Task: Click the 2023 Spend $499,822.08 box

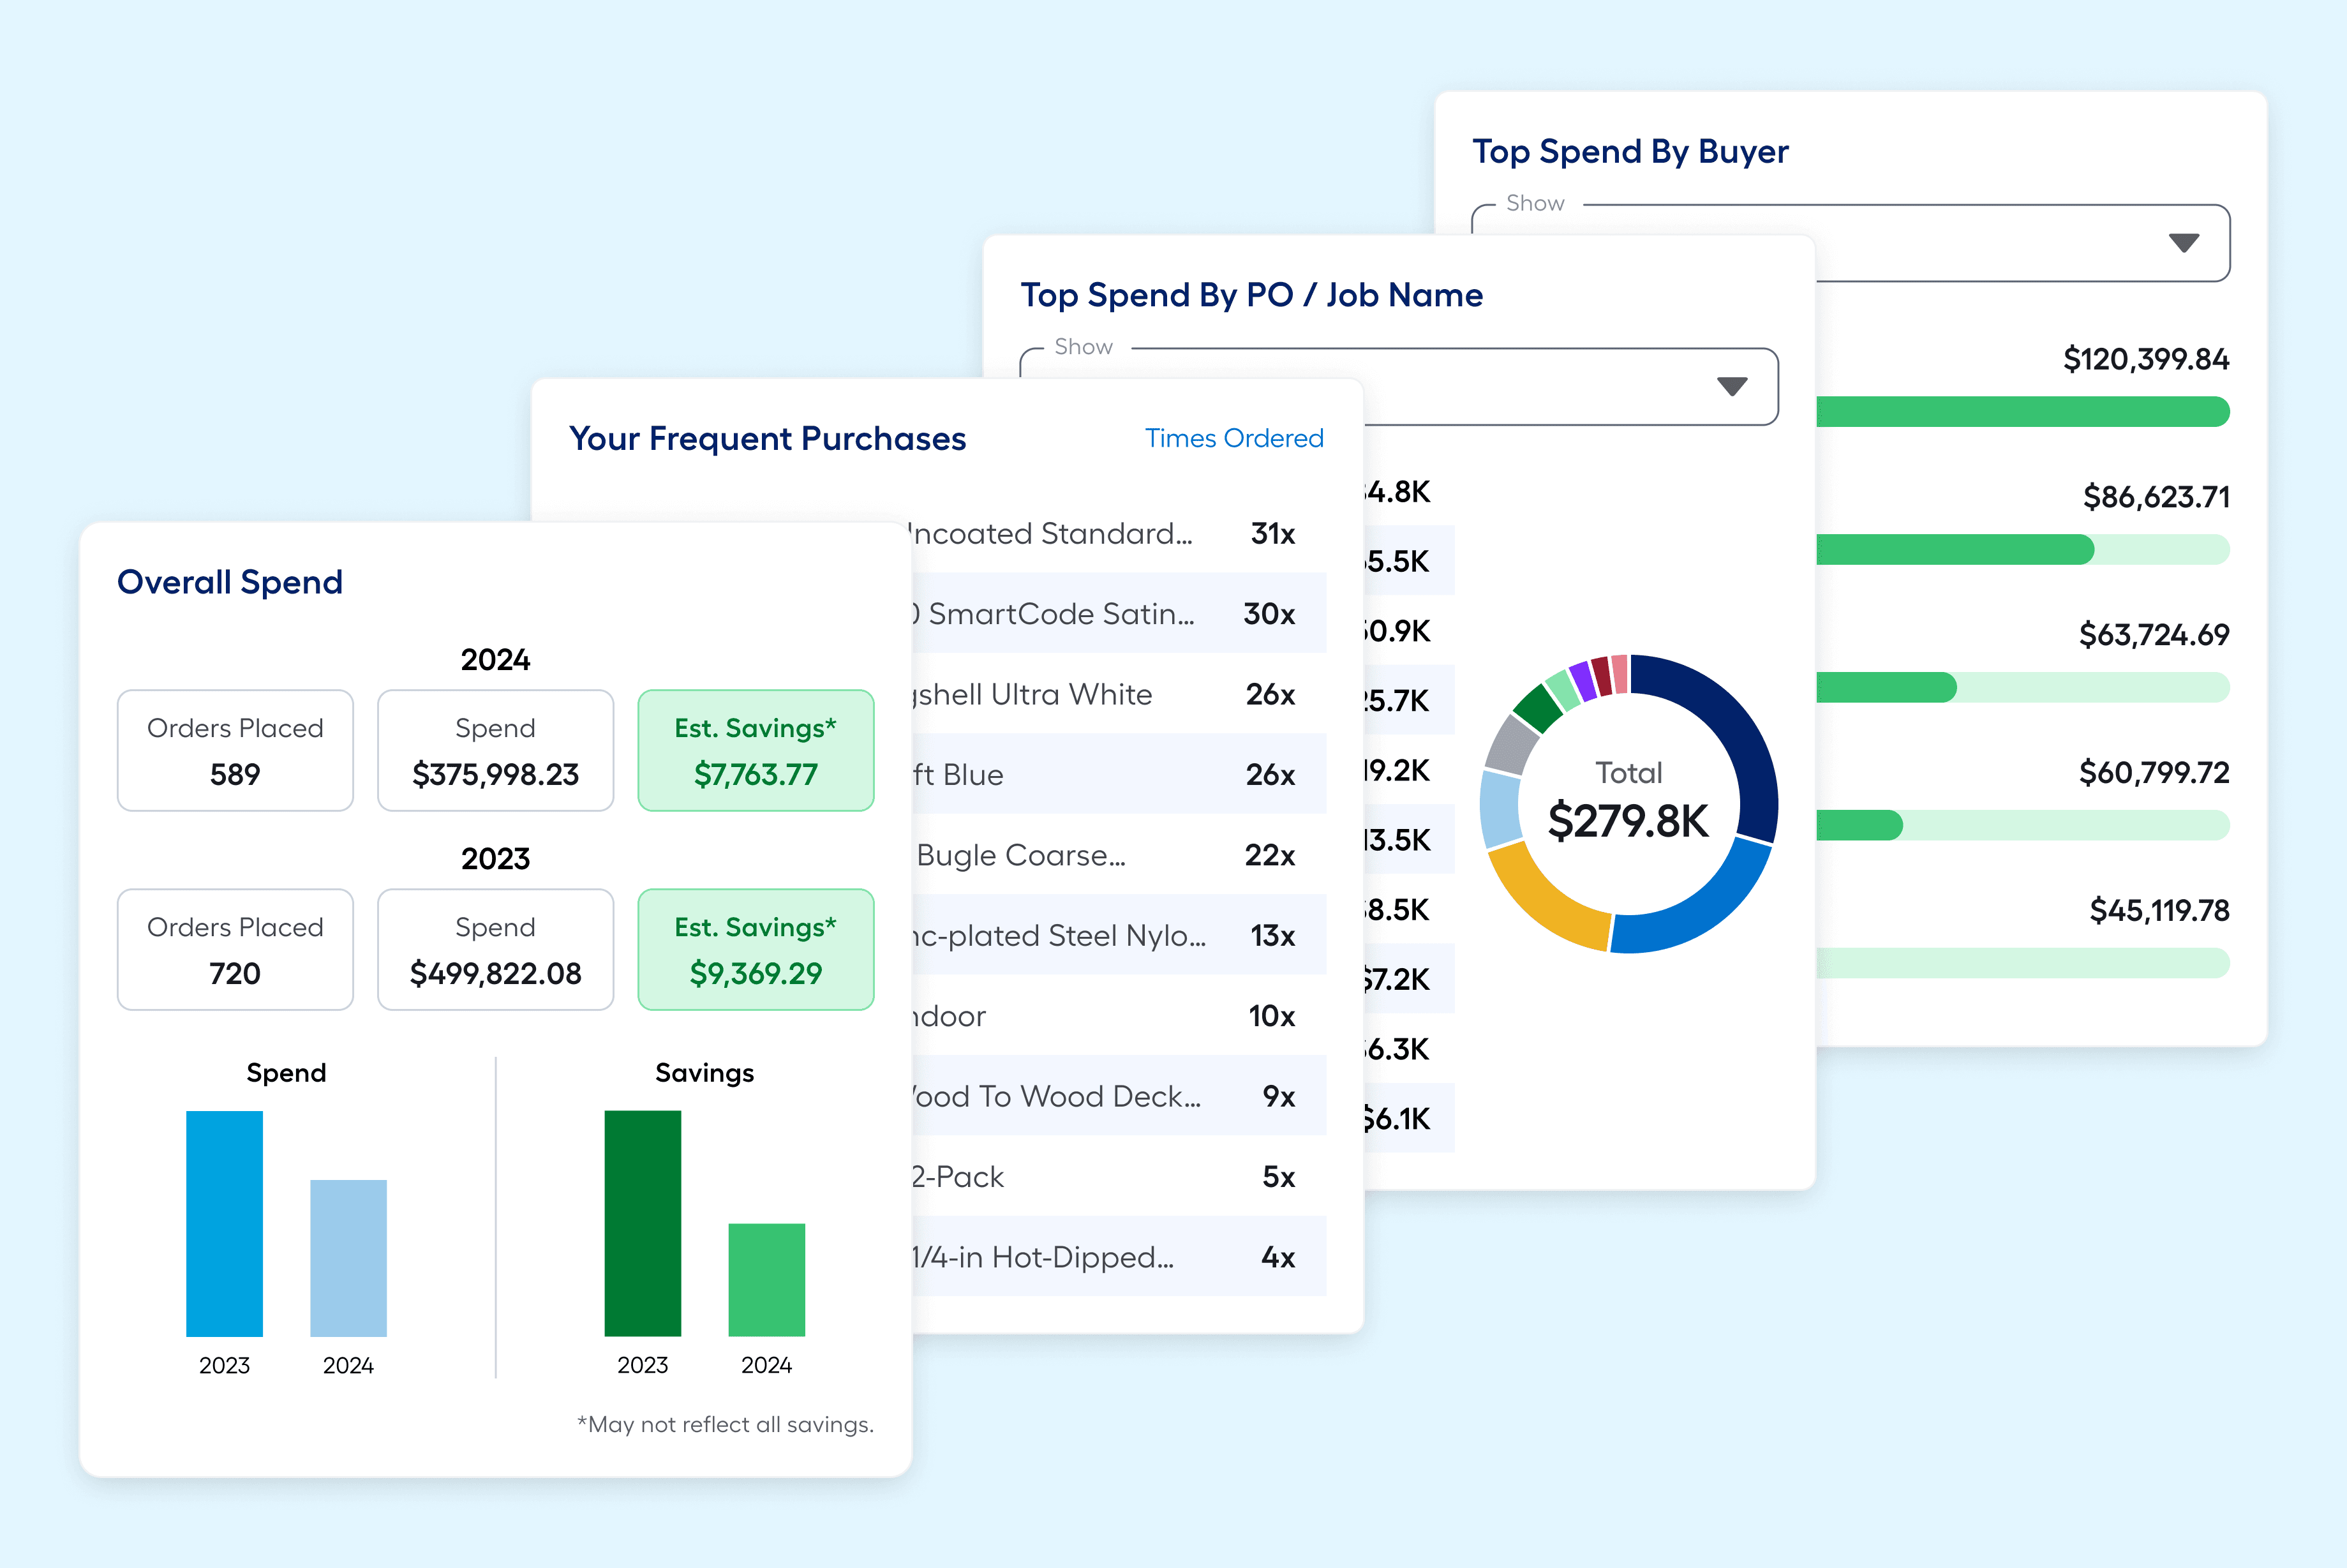Action: (495, 949)
